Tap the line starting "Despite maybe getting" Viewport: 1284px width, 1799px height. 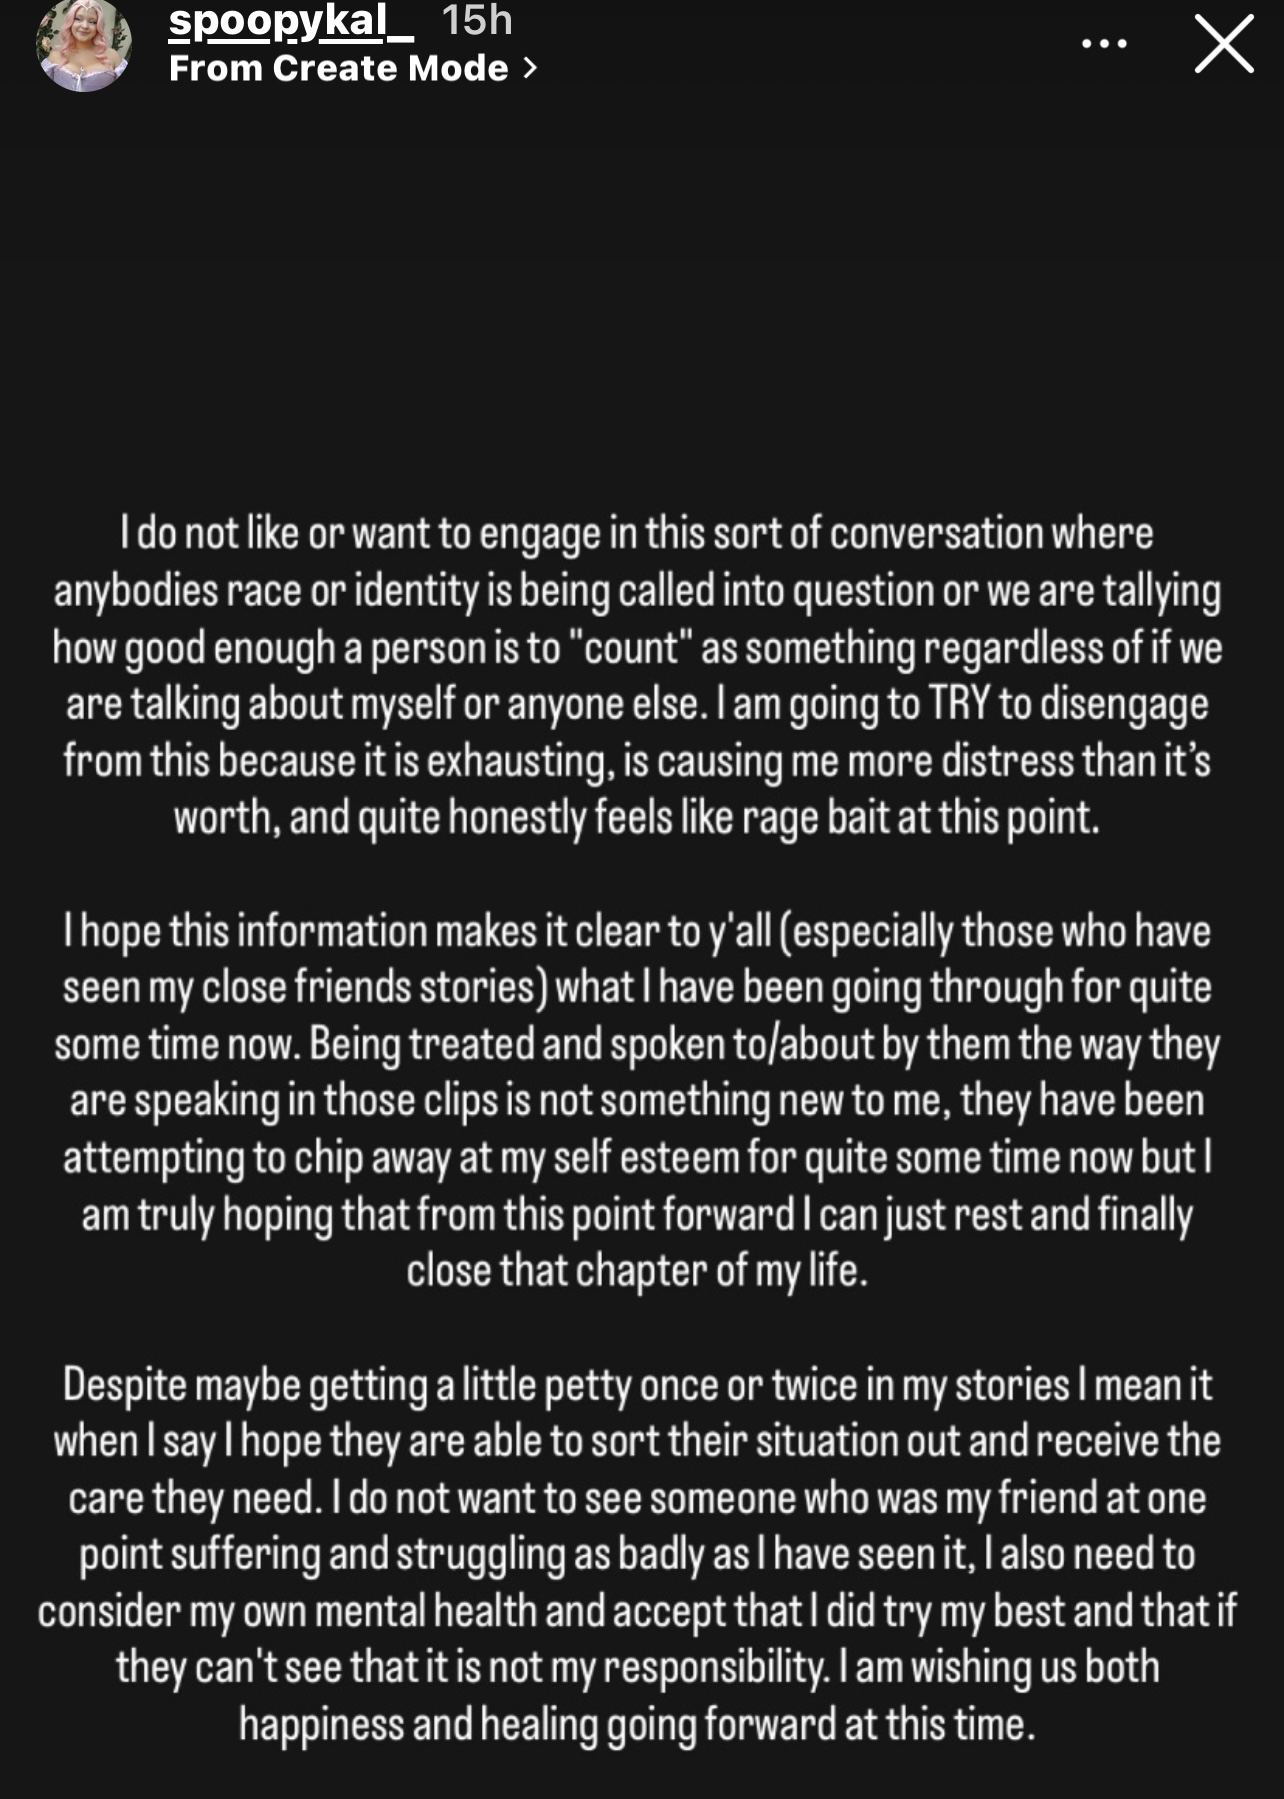pos(637,1386)
